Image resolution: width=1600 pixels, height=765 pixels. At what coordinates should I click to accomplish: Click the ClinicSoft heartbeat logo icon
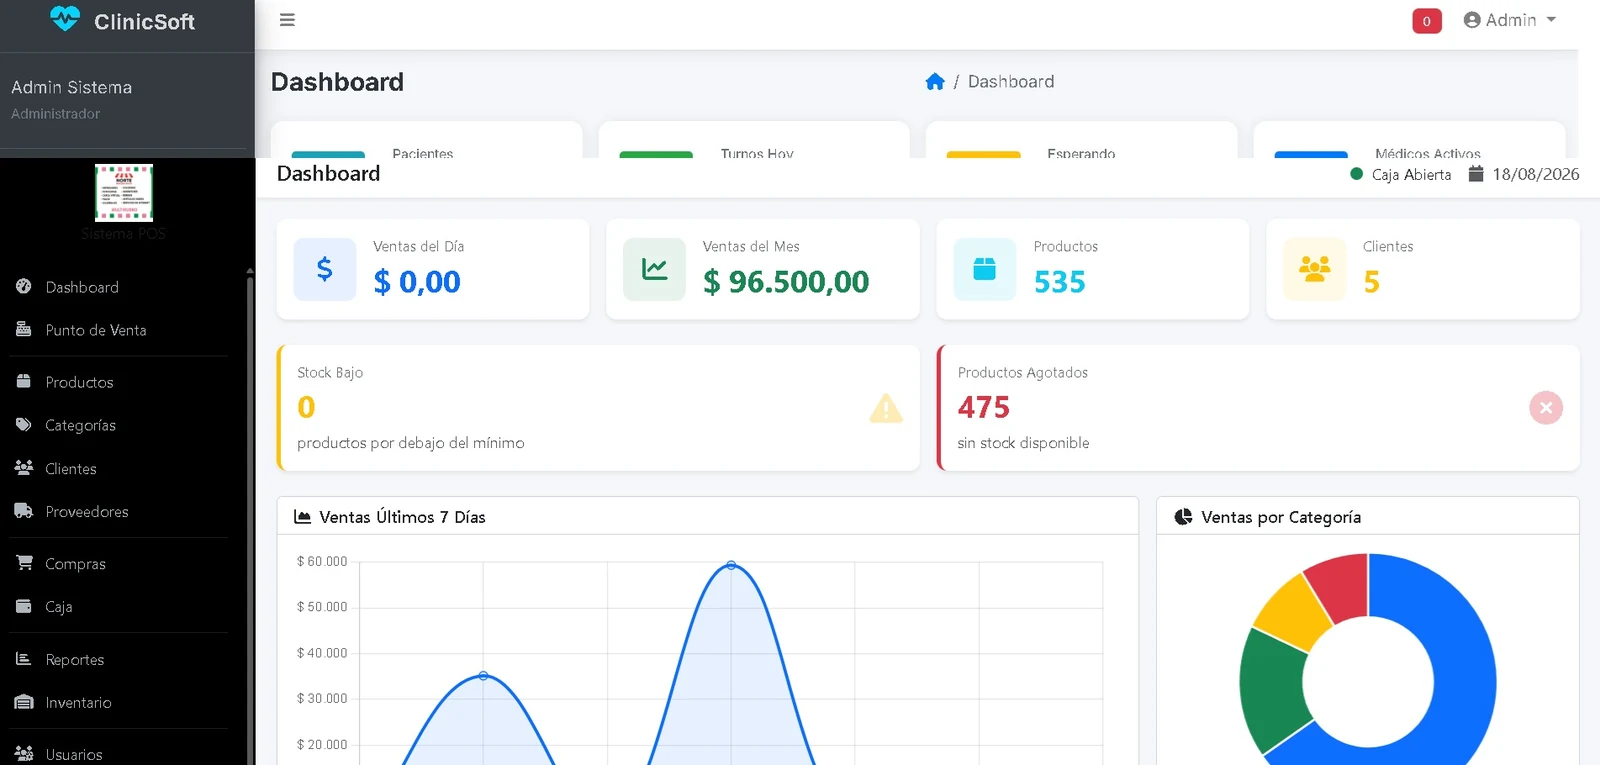[x=65, y=19]
